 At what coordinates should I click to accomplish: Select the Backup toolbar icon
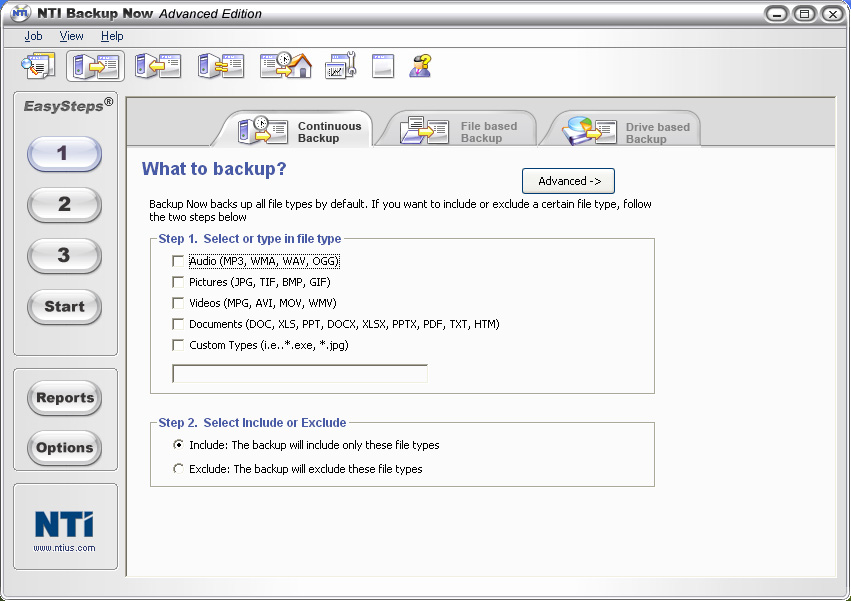click(x=96, y=66)
